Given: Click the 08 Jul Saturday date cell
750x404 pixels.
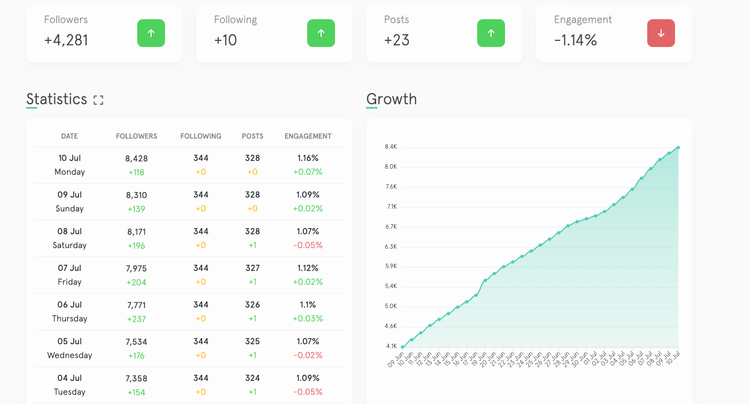Looking at the screenshot, I should (69, 238).
